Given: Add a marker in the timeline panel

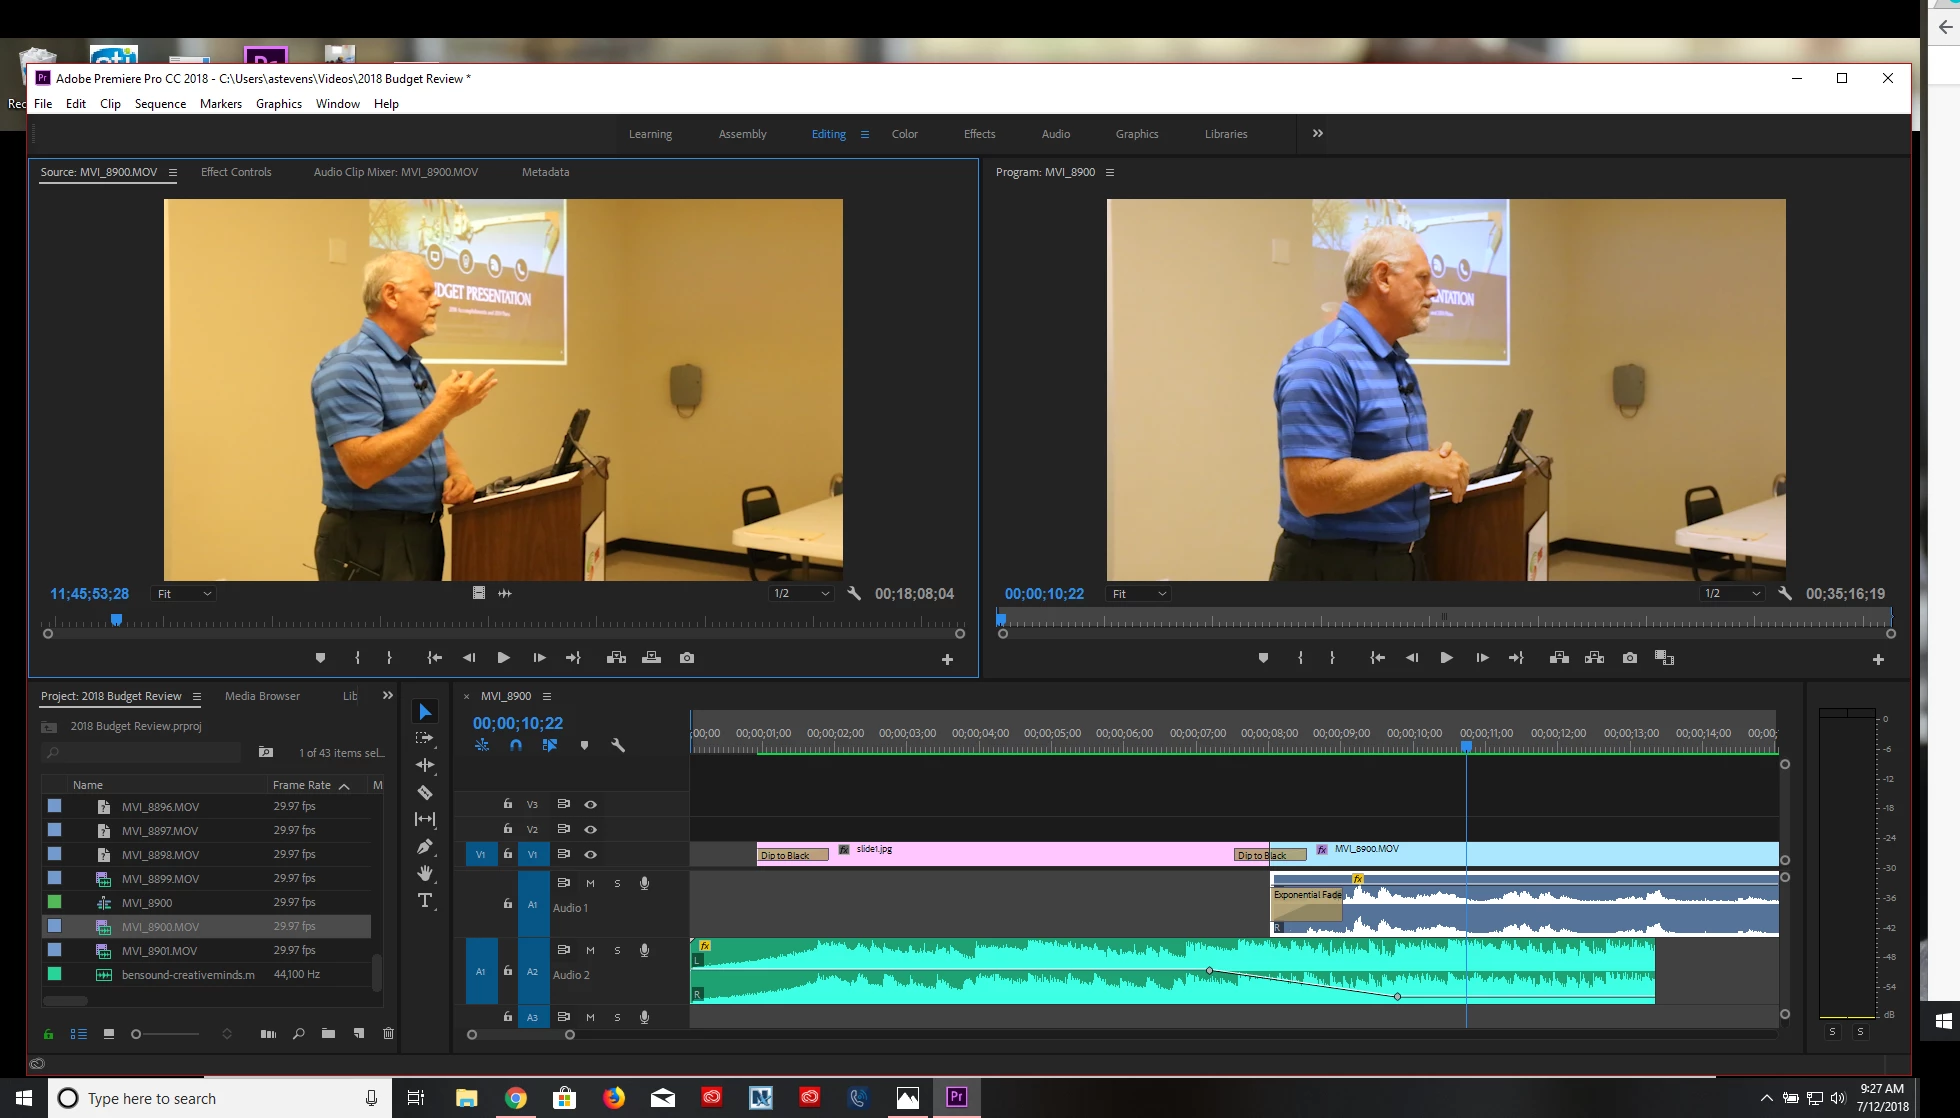Looking at the screenshot, I should point(584,745).
